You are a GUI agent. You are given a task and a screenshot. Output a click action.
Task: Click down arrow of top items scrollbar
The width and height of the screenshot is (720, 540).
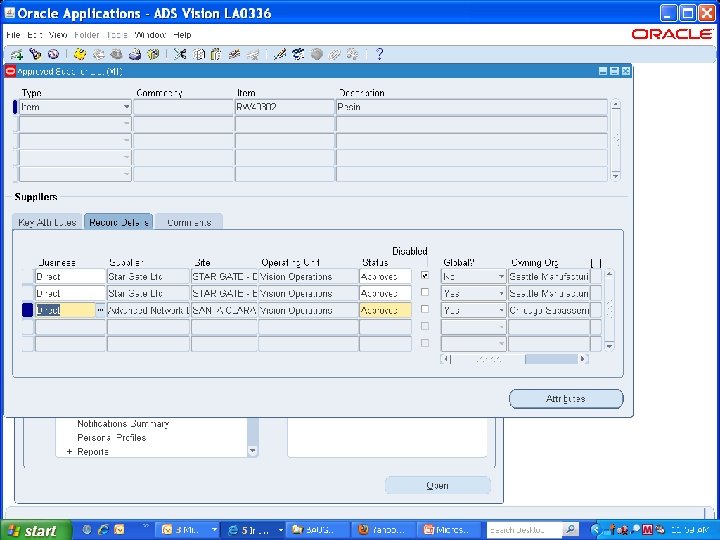pos(616,176)
